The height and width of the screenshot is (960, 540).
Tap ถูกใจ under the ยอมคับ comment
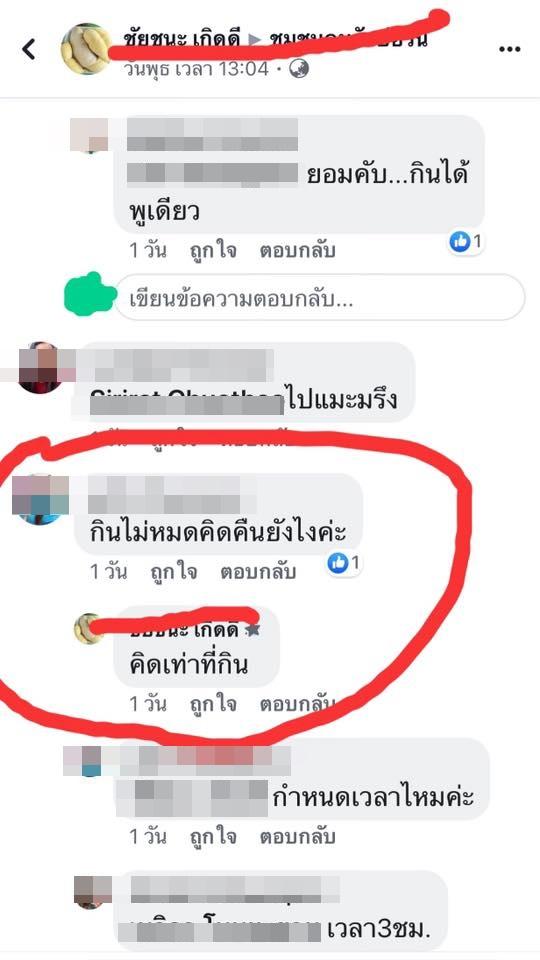tap(212, 250)
